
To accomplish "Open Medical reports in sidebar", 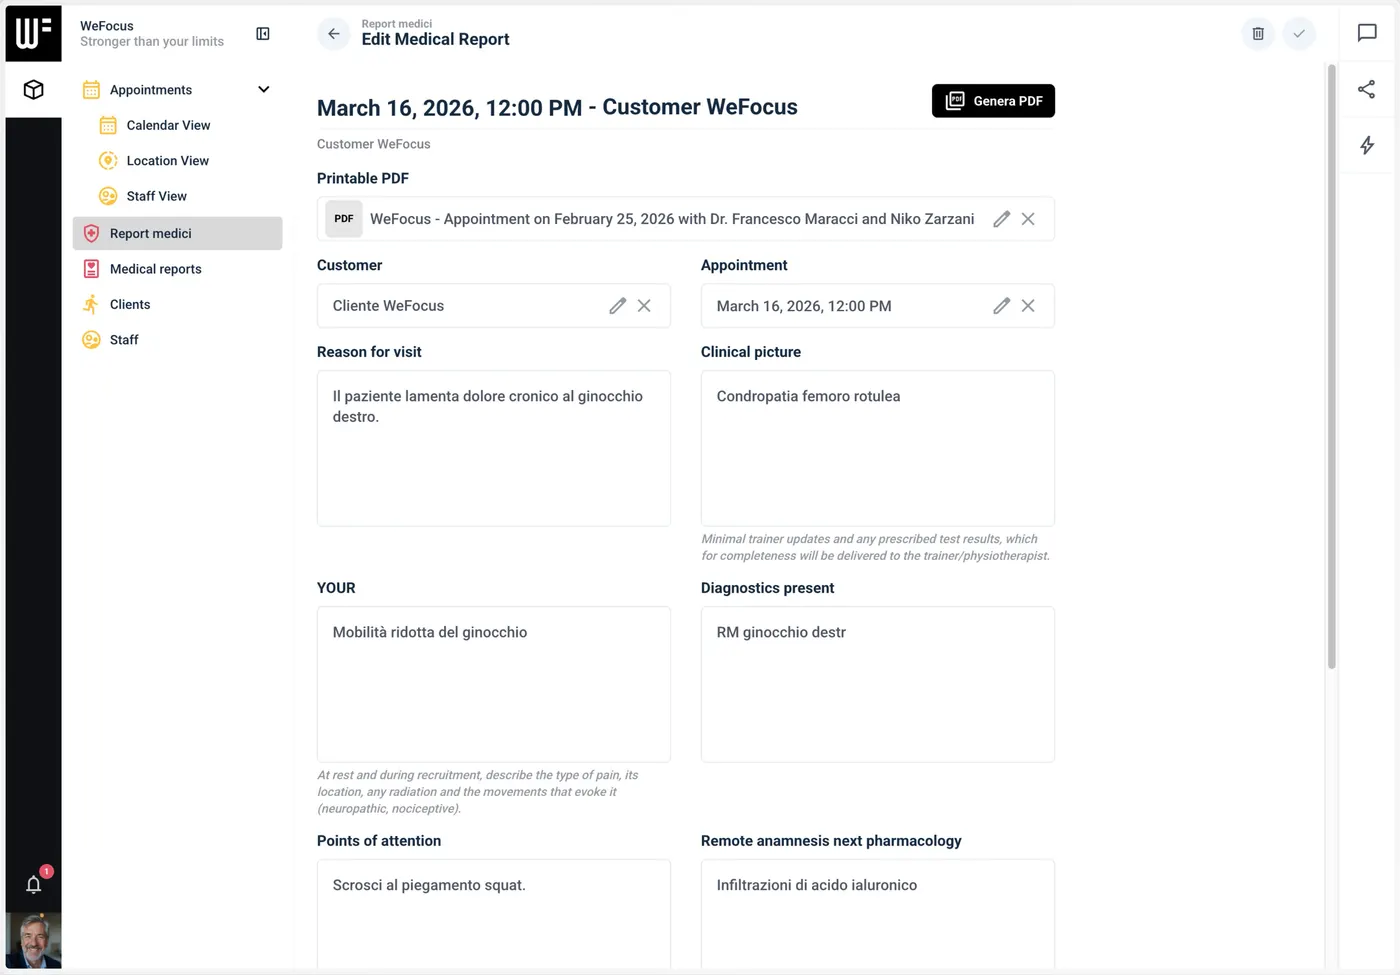I will tap(155, 269).
